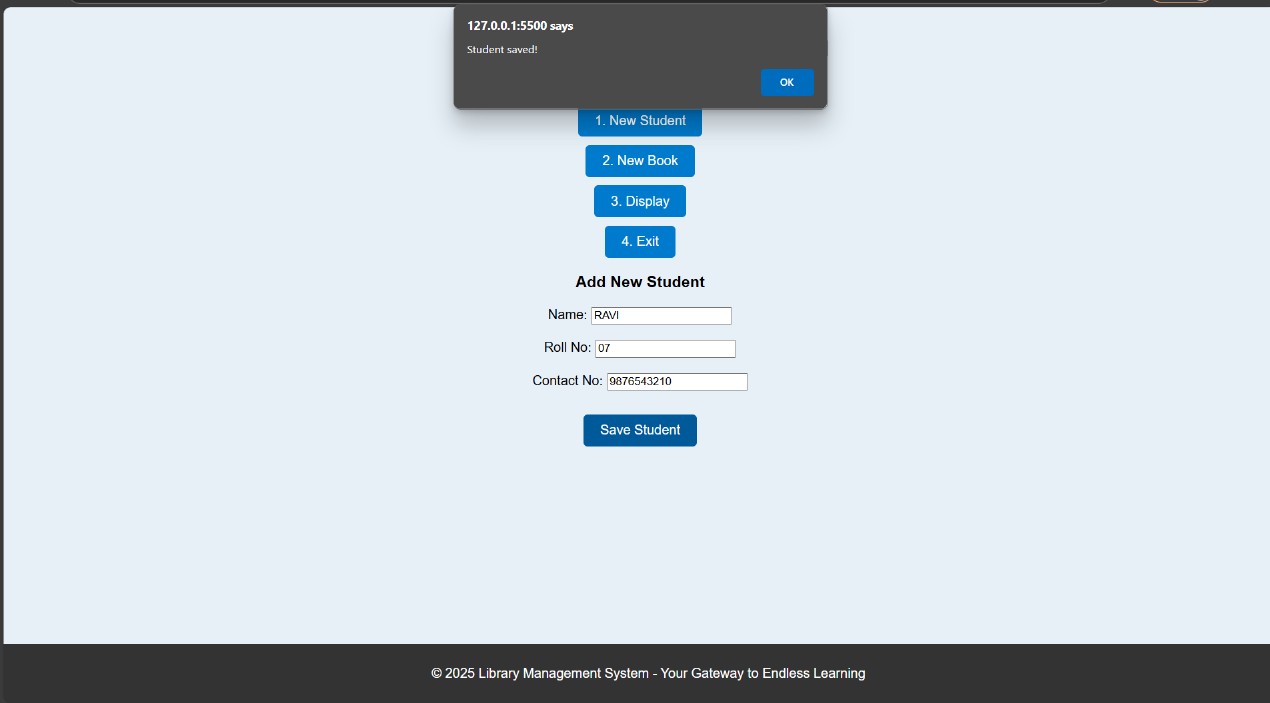Choose the 4. Exit option

(x=640, y=242)
